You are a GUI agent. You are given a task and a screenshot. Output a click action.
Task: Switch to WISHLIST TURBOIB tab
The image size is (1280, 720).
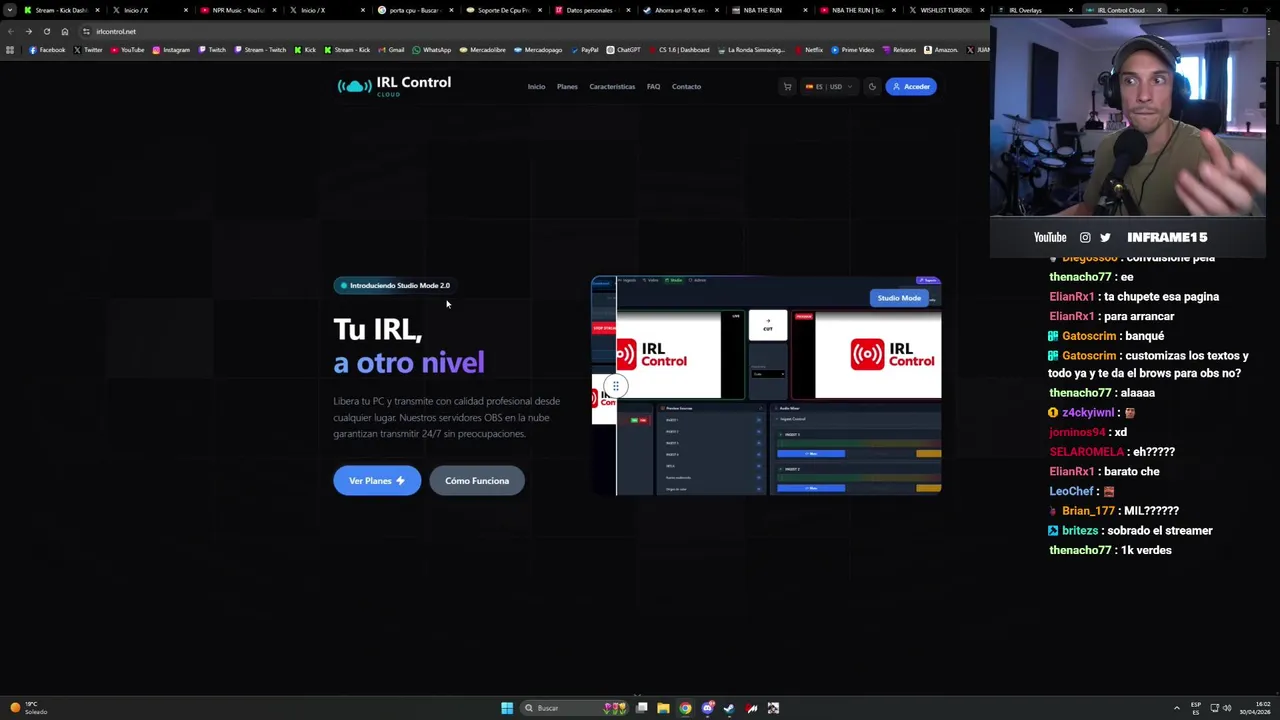[x=945, y=10]
